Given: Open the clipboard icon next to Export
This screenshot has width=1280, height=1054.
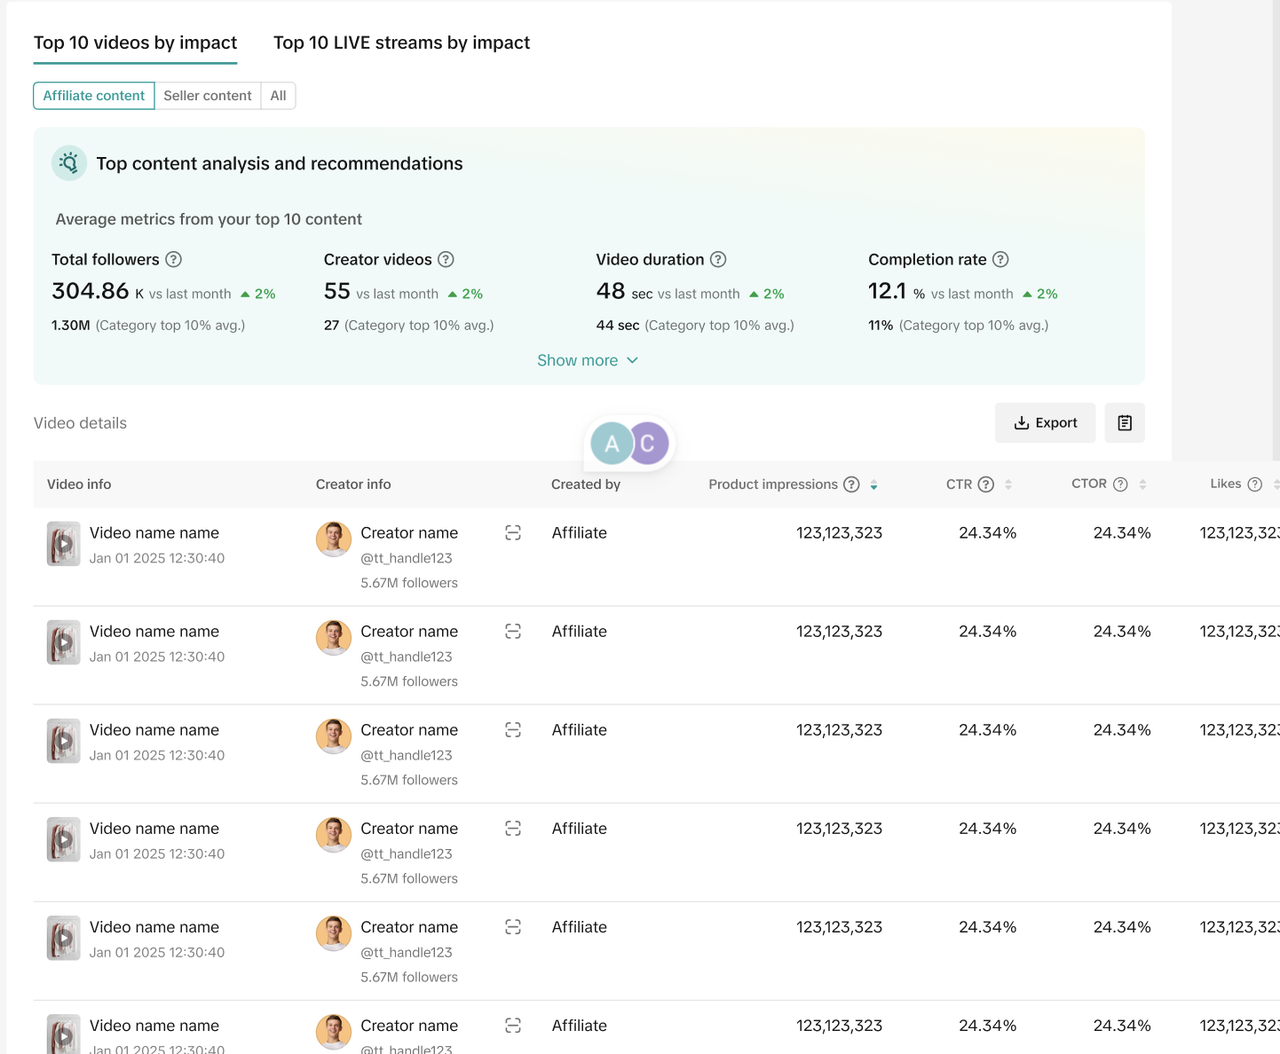Looking at the screenshot, I should click(1125, 423).
